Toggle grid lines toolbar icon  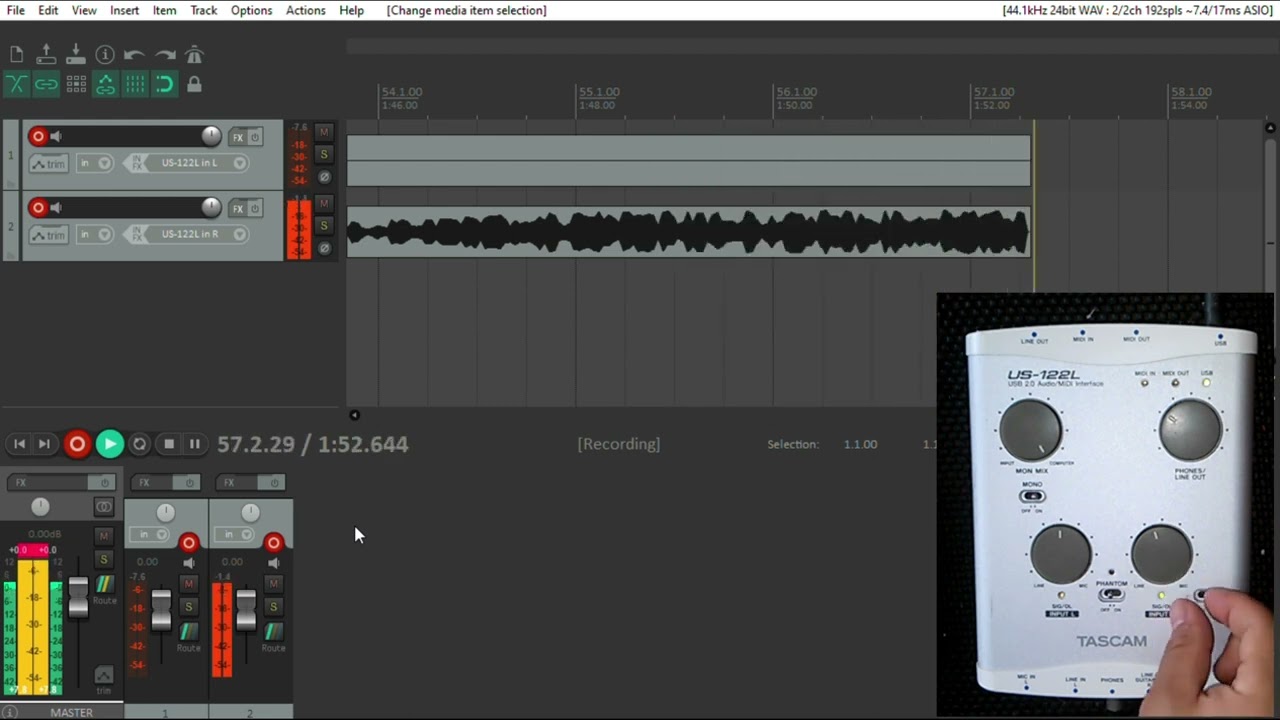[x=135, y=85]
